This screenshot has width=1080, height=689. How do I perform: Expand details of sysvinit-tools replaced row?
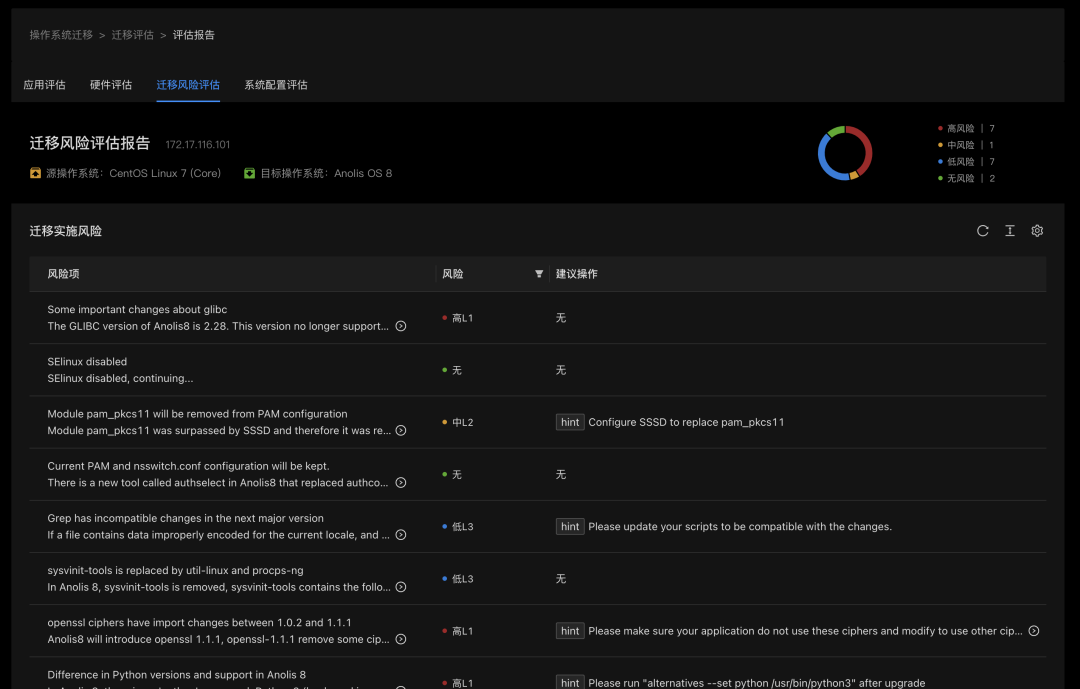point(401,587)
